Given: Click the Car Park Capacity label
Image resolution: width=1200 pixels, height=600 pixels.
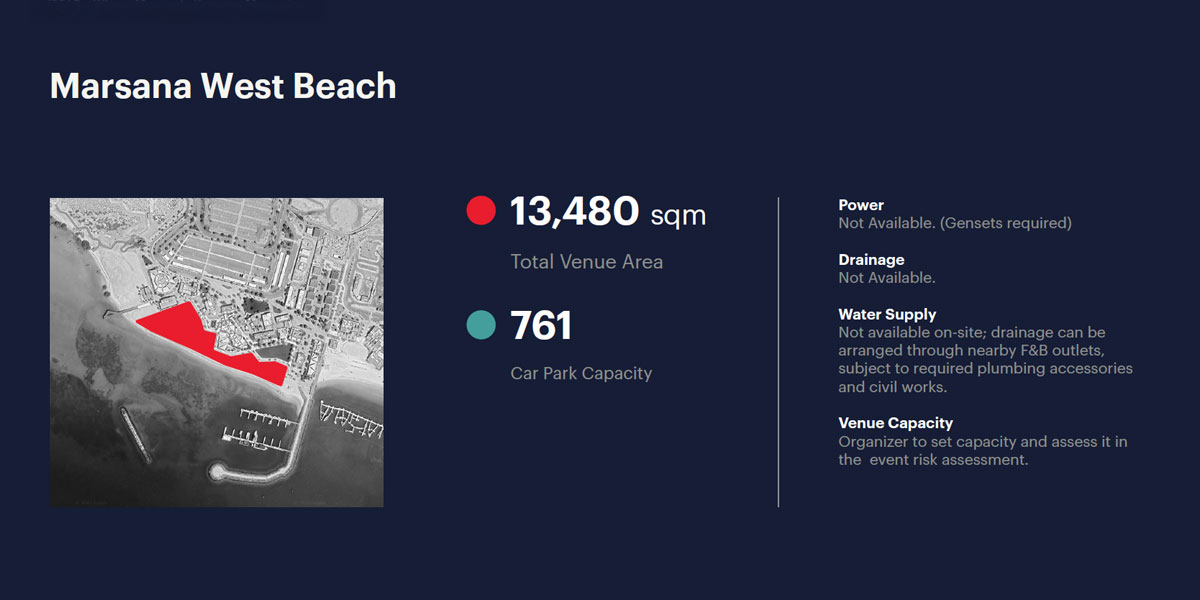Looking at the screenshot, I should click(x=581, y=373).
